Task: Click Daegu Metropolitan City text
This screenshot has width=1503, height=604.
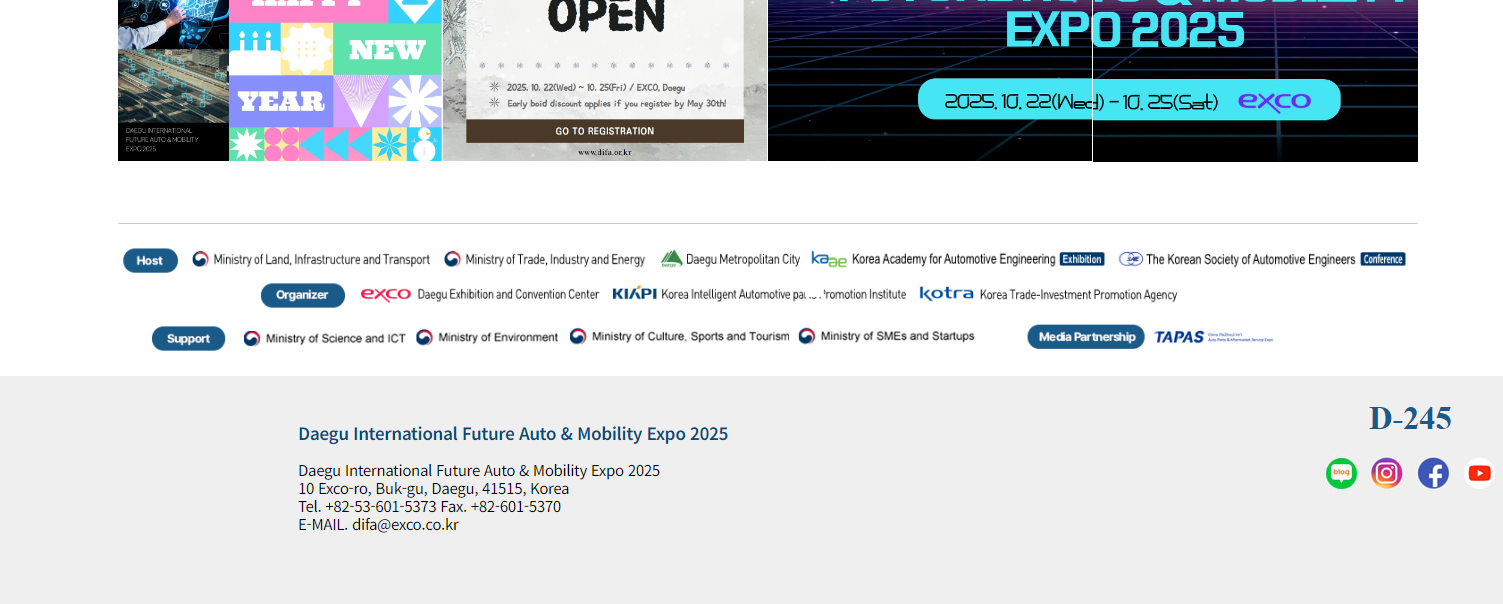Action: [743, 260]
